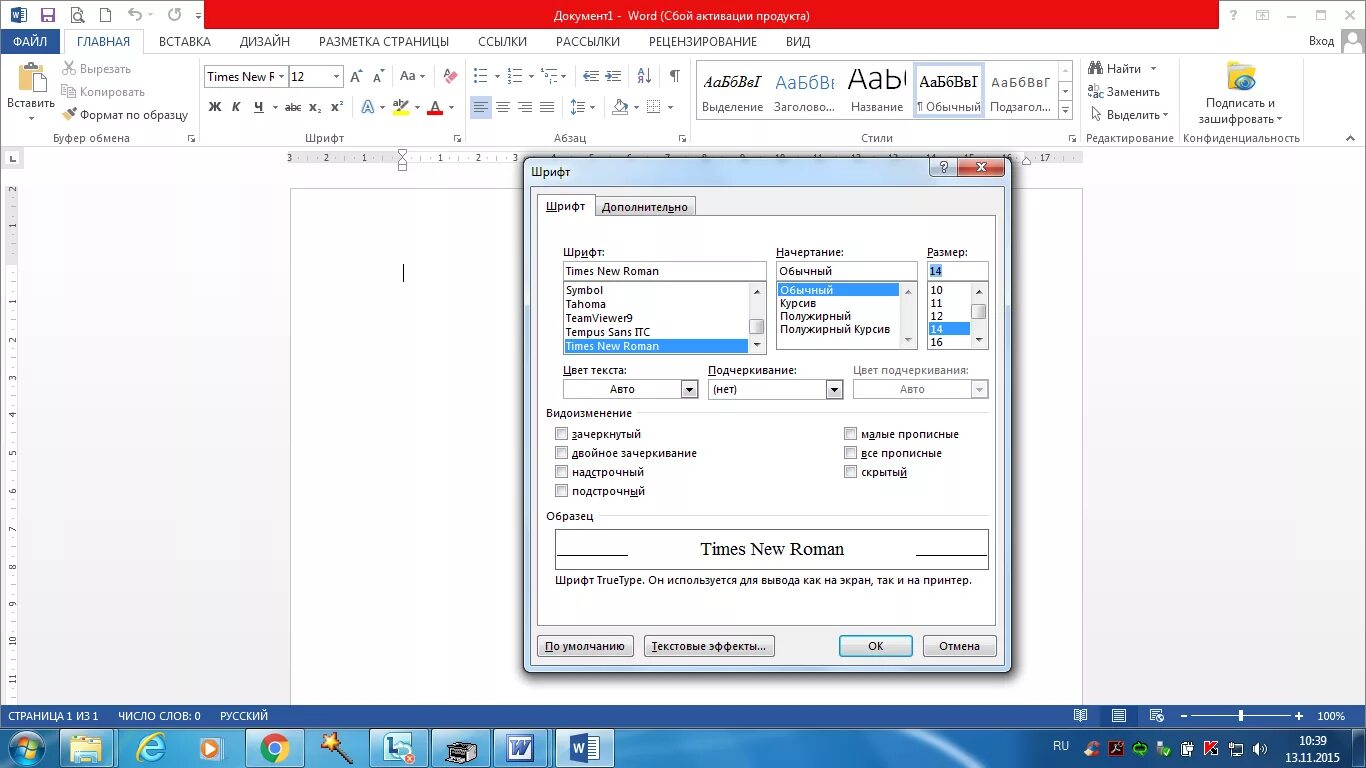Open Подчеркивание dropdown
This screenshot has width=1366, height=768.
click(835, 390)
